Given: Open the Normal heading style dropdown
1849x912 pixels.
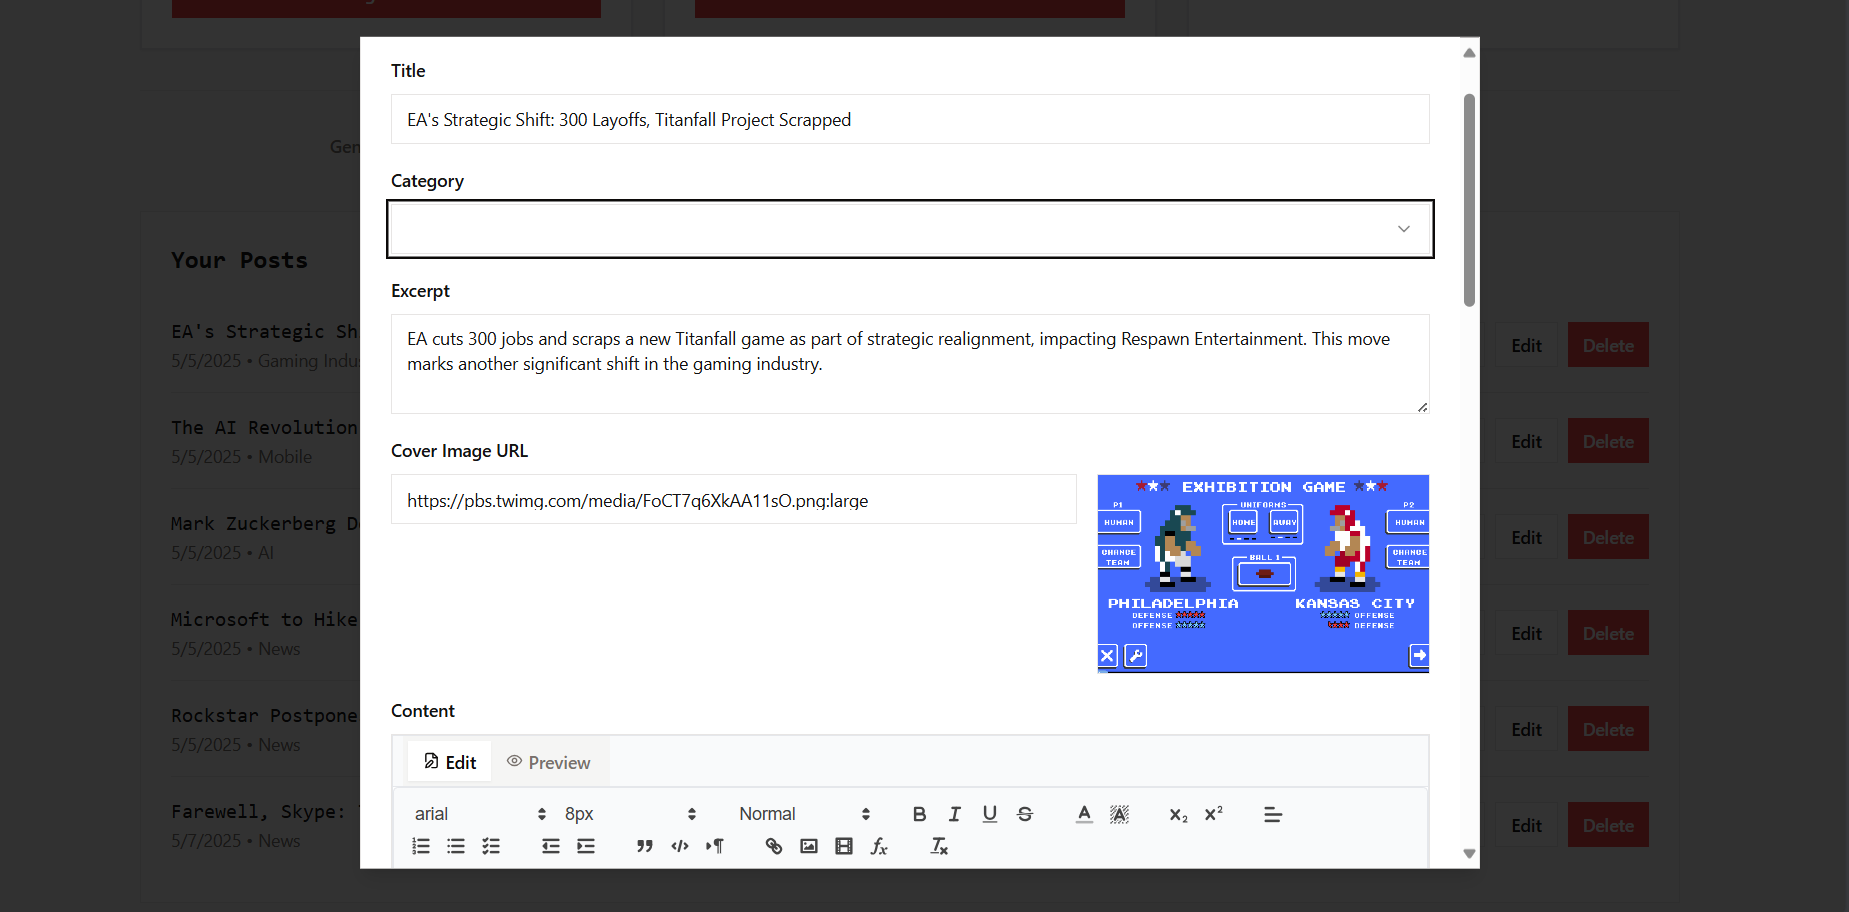Looking at the screenshot, I should click(x=804, y=814).
